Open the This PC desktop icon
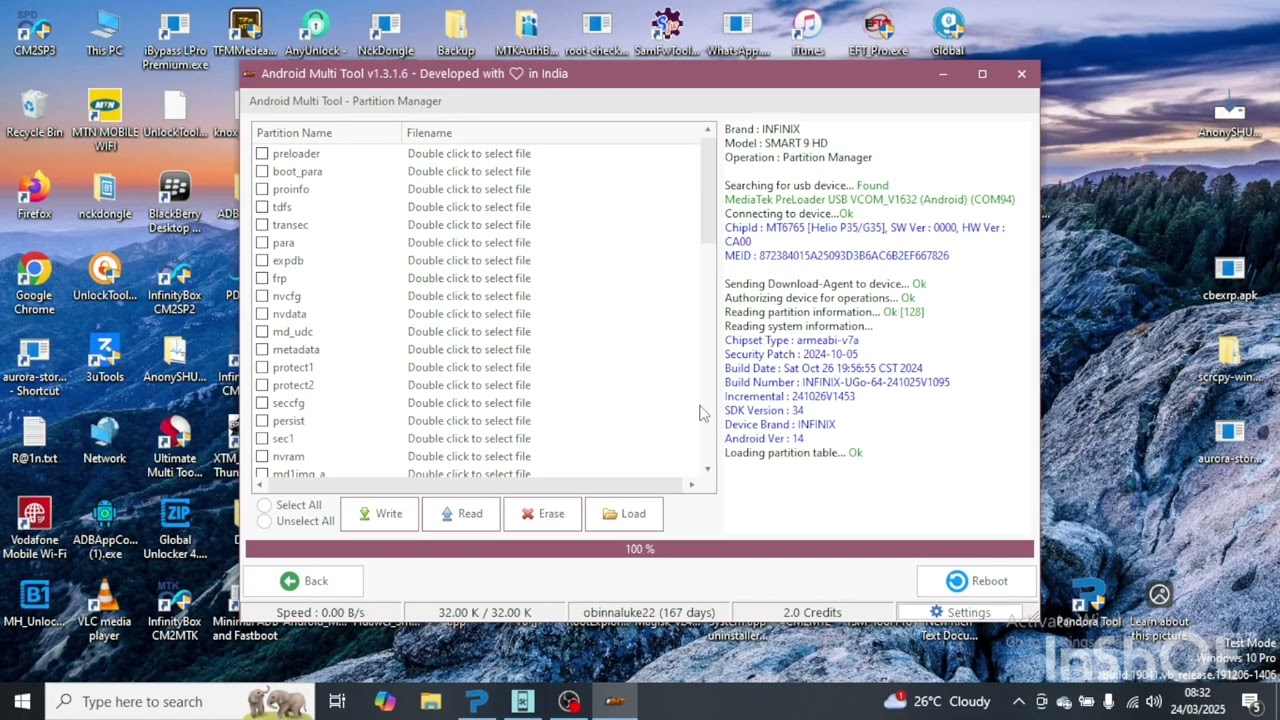This screenshot has height=720, width=1280. (x=104, y=33)
